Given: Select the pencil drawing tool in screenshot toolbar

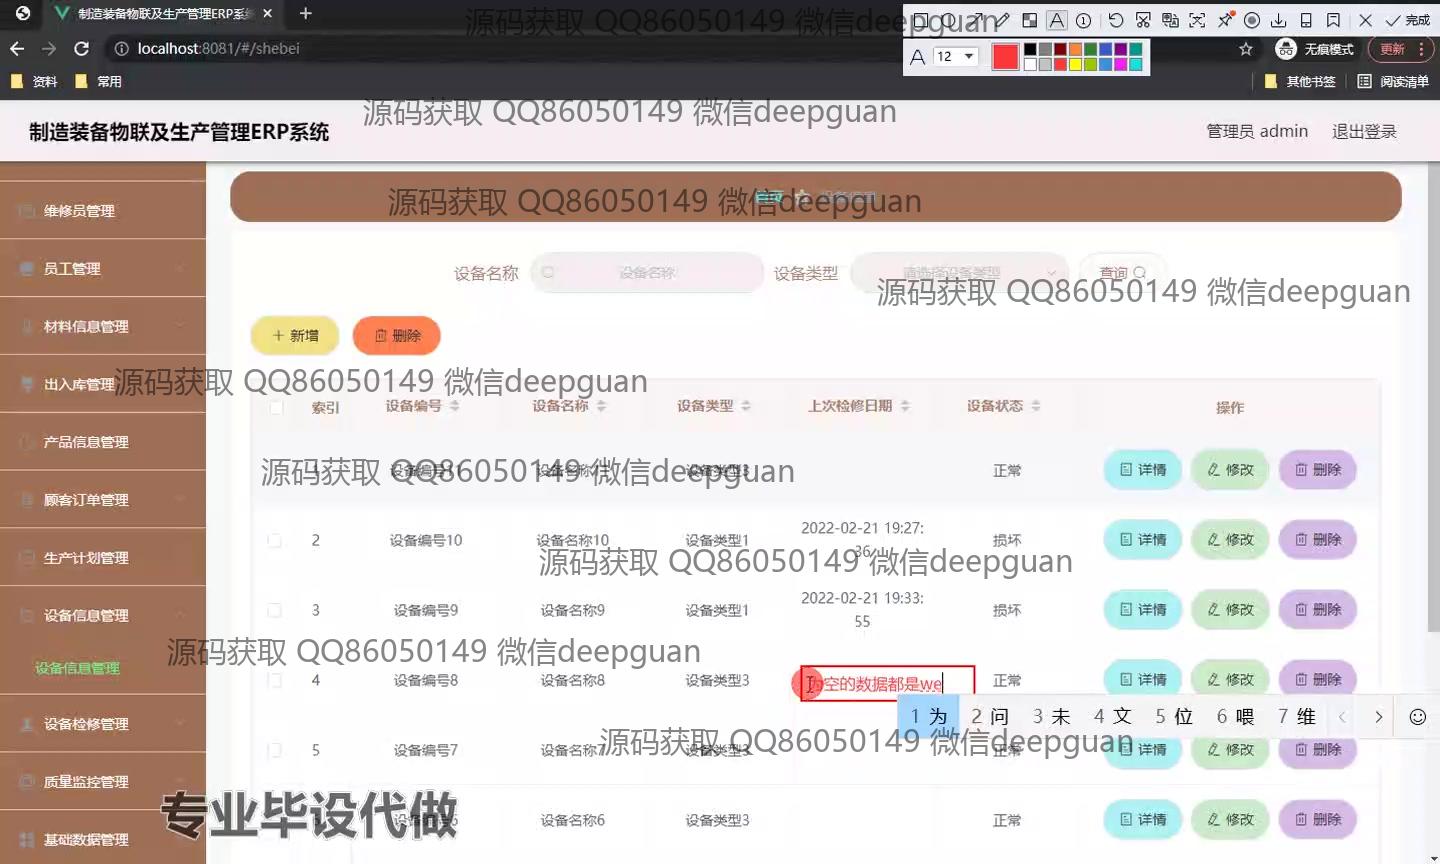Looking at the screenshot, I should click(1002, 20).
